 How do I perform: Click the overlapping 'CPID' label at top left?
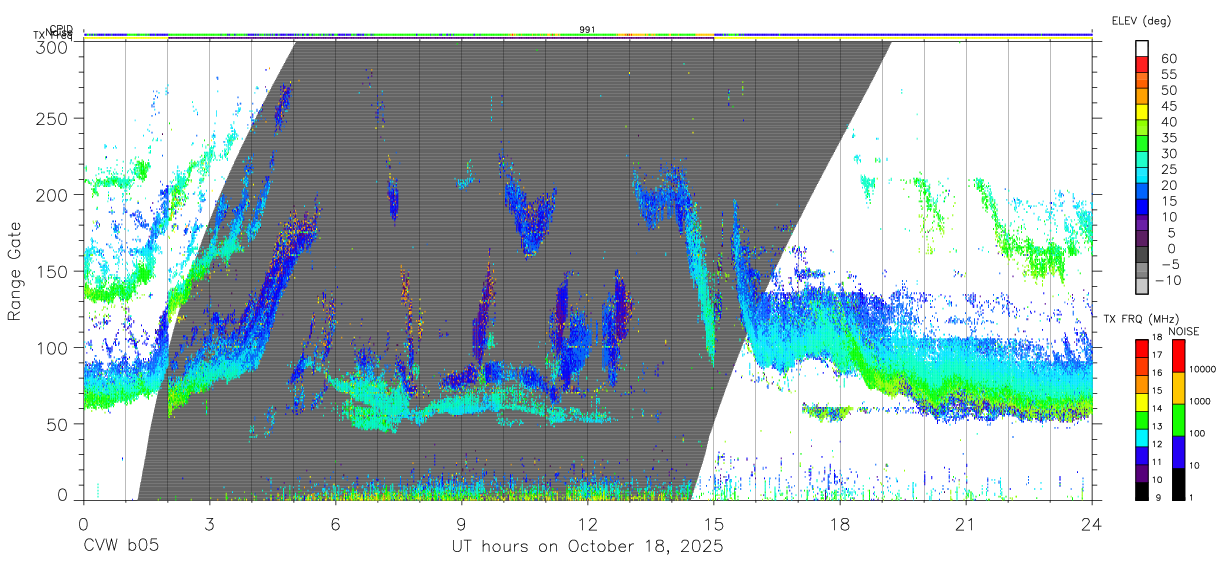point(61,30)
